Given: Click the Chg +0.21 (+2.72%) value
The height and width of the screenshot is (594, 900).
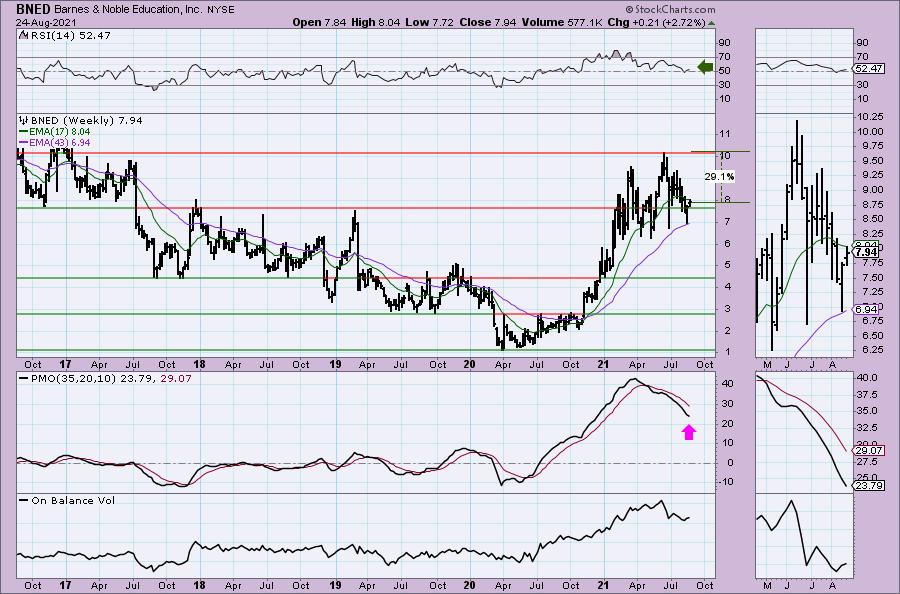Looking at the screenshot, I should click(x=656, y=22).
